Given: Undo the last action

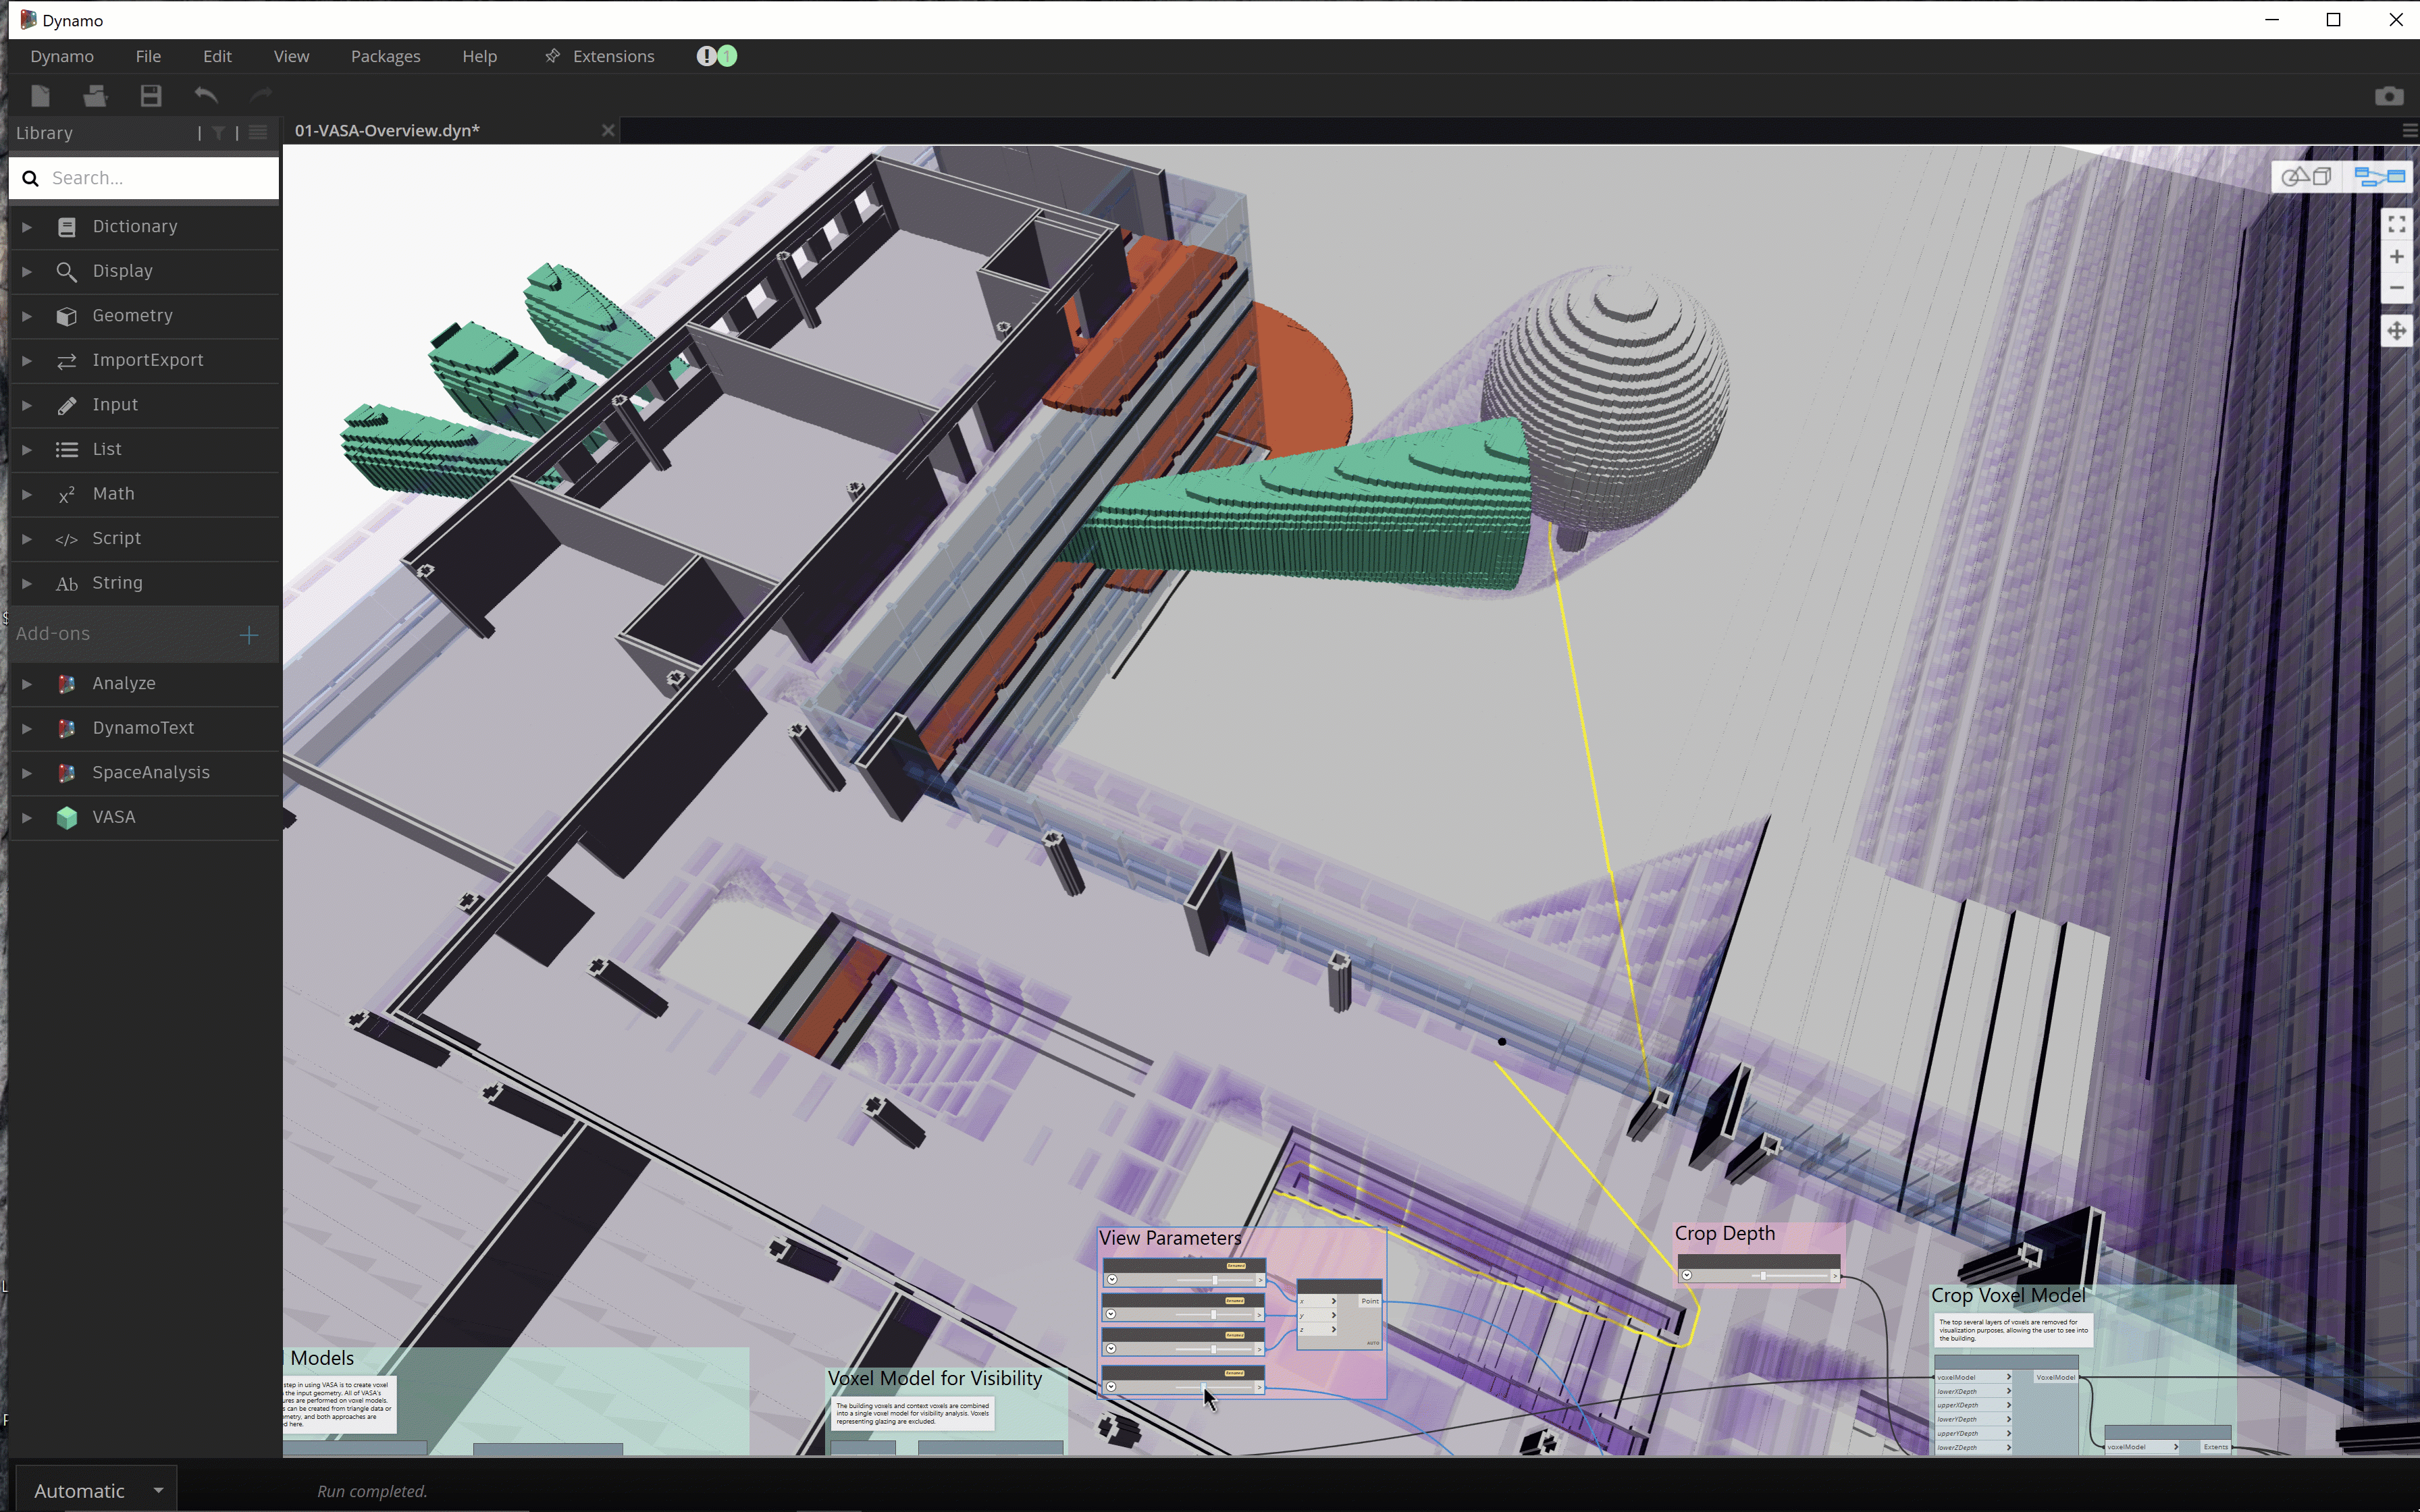Looking at the screenshot, I should pos(206,95).
